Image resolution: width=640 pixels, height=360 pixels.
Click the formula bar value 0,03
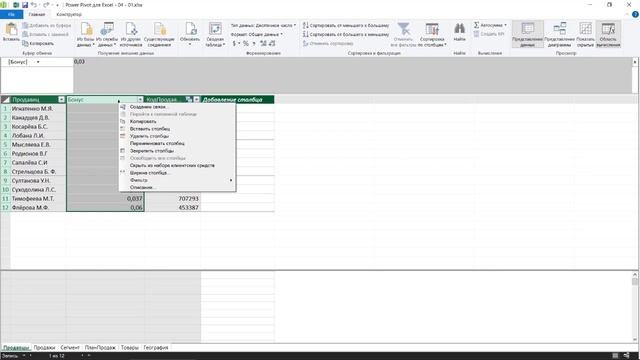point(79,62)
